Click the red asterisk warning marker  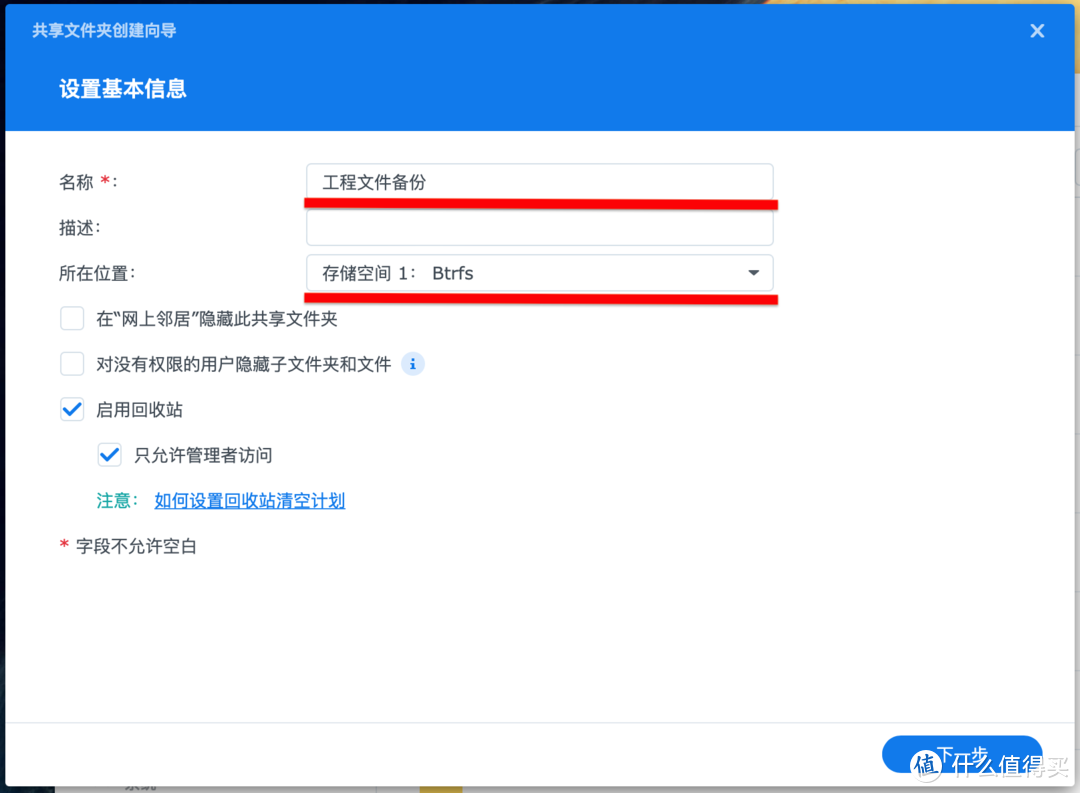pyautogui.click(x=63, y=546)
